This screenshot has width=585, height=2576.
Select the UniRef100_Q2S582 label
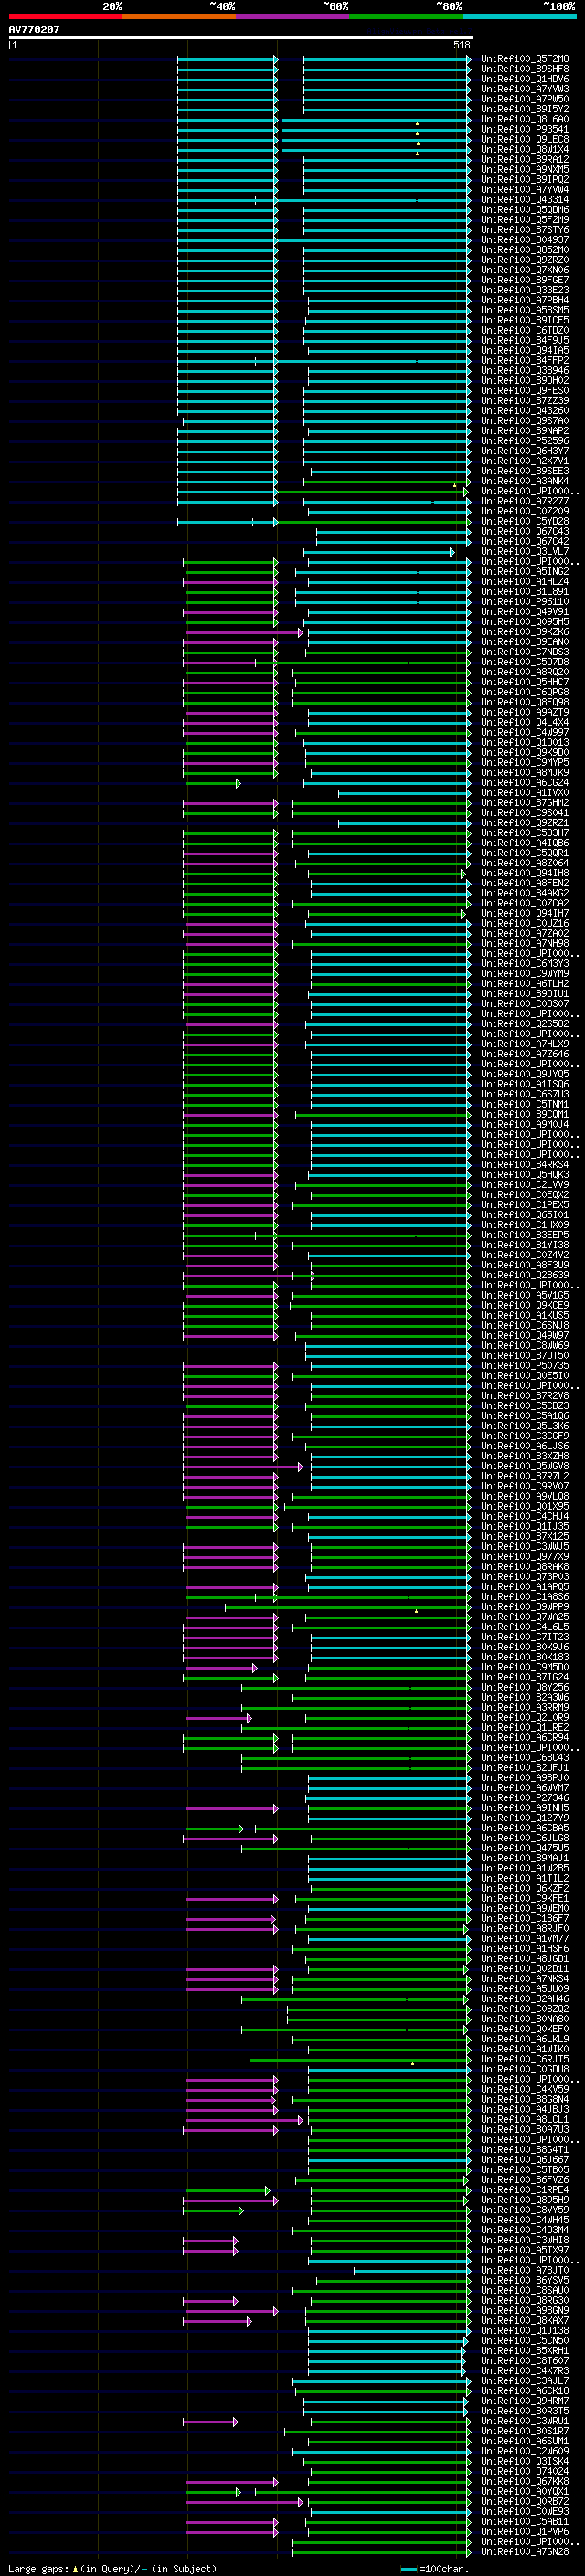(x=525, y=1024)
